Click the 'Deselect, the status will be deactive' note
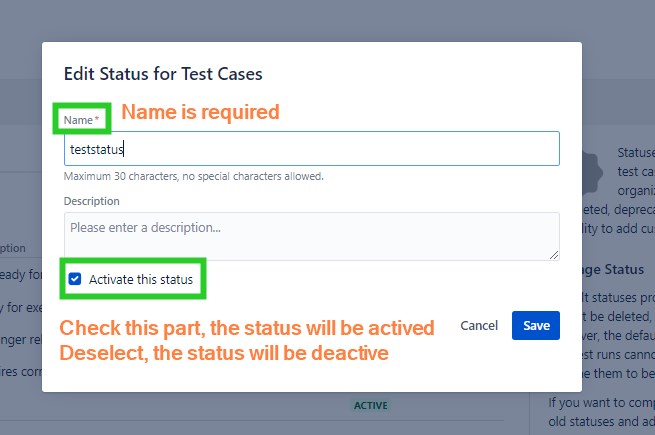 222,353
